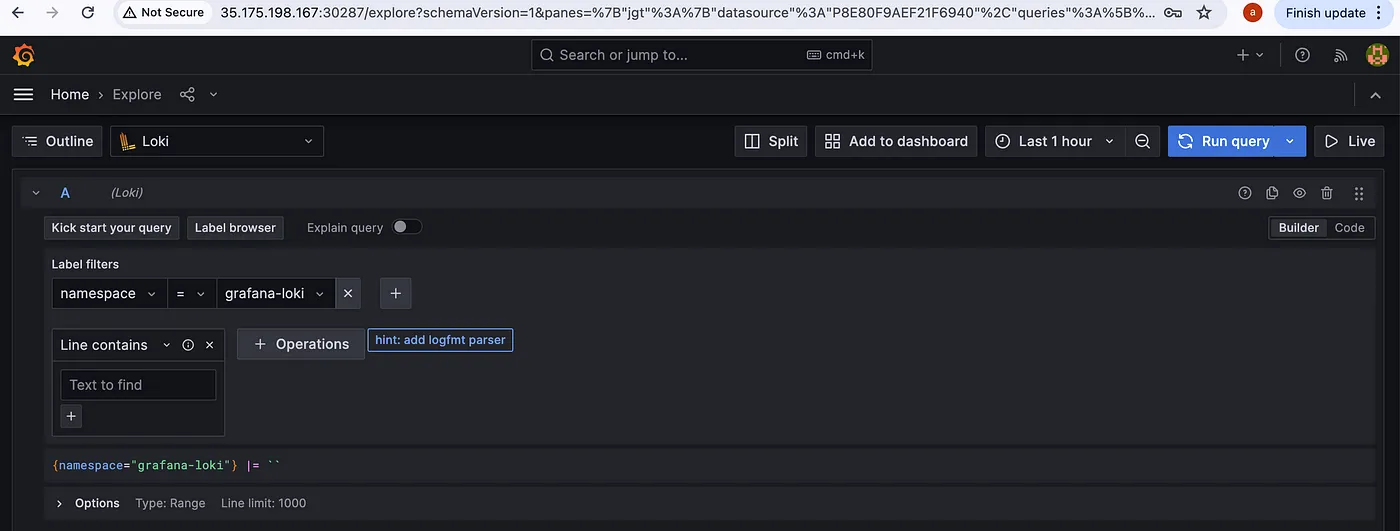The image size is (1400, 531).
Task: Switch to Builder editor mode
Action: click(x=1298, y=228)
